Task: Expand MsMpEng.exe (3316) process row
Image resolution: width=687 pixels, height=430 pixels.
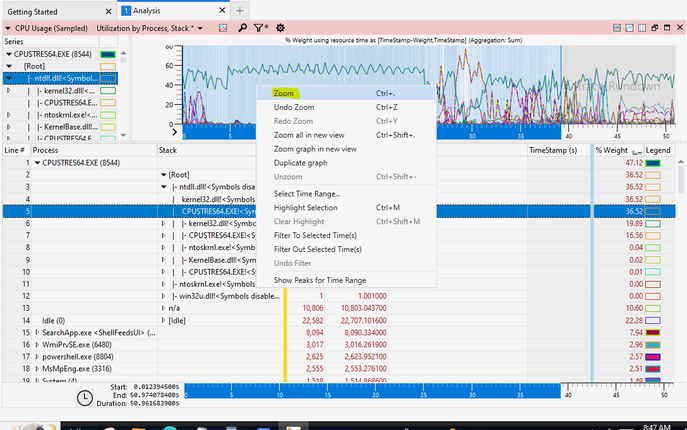Action: coord(37,369)
